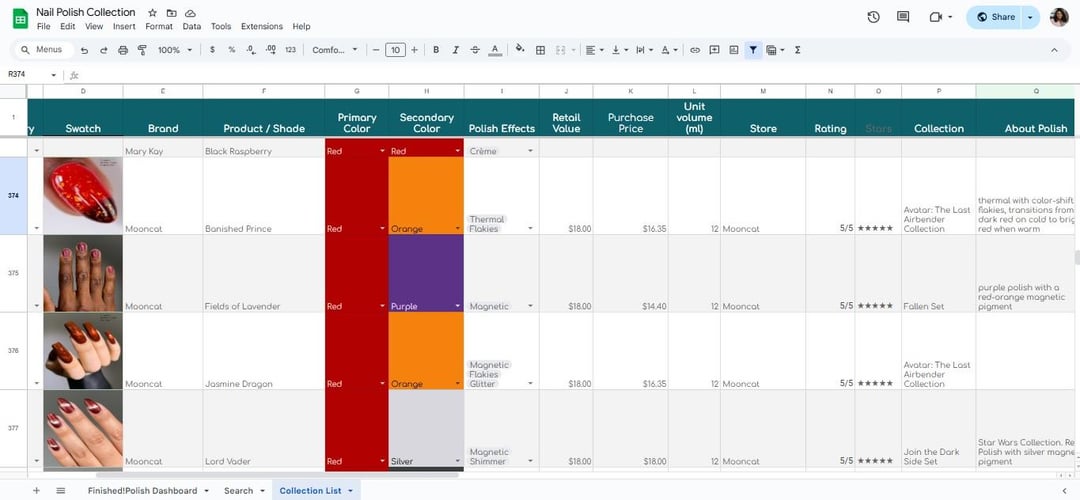The height and width of the screenshot is (500, 1080).
Task: Click the insert link icon
Action: [695, 50]
